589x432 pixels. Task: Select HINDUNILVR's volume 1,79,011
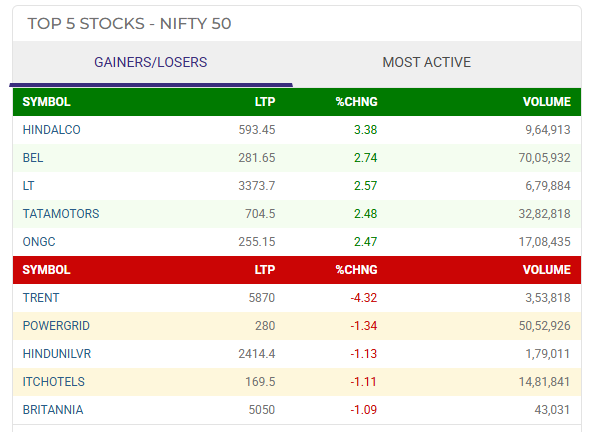[x=548, y=354]
